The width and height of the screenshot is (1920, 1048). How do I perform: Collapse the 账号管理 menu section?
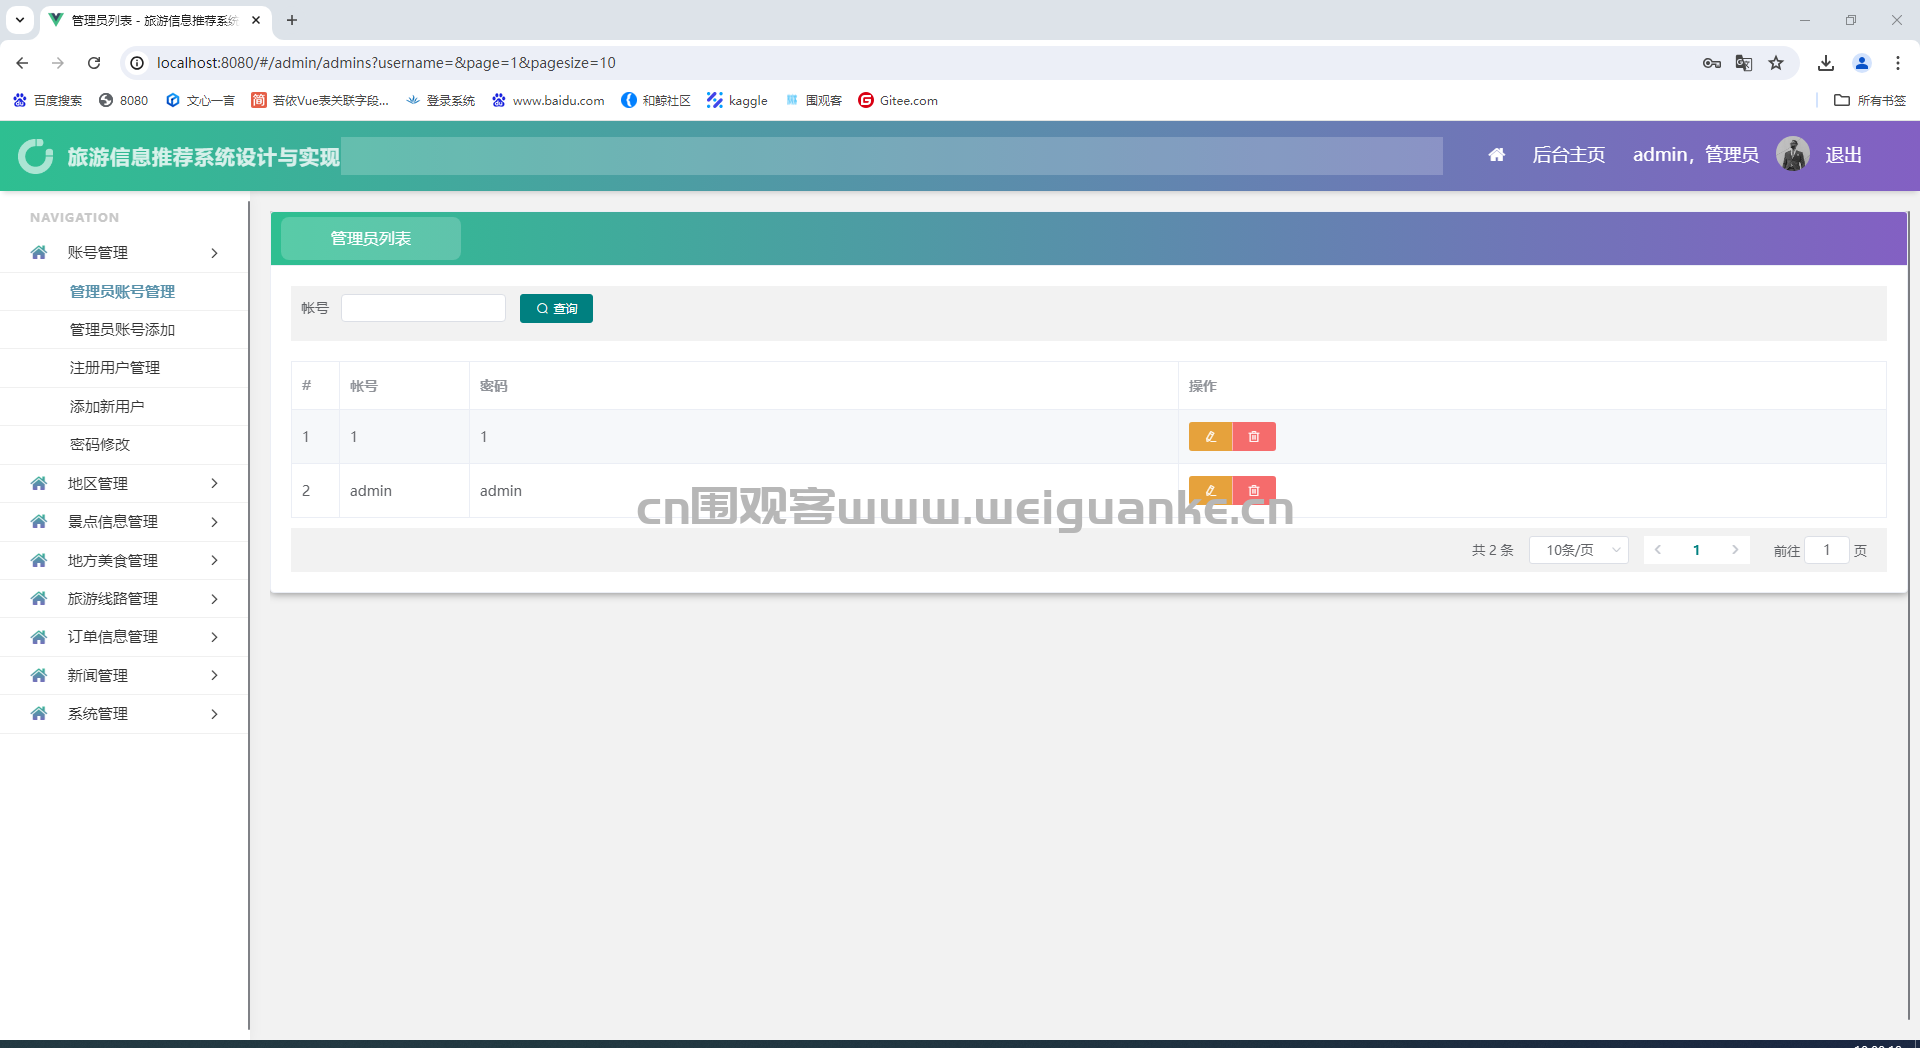coord(124,253)
